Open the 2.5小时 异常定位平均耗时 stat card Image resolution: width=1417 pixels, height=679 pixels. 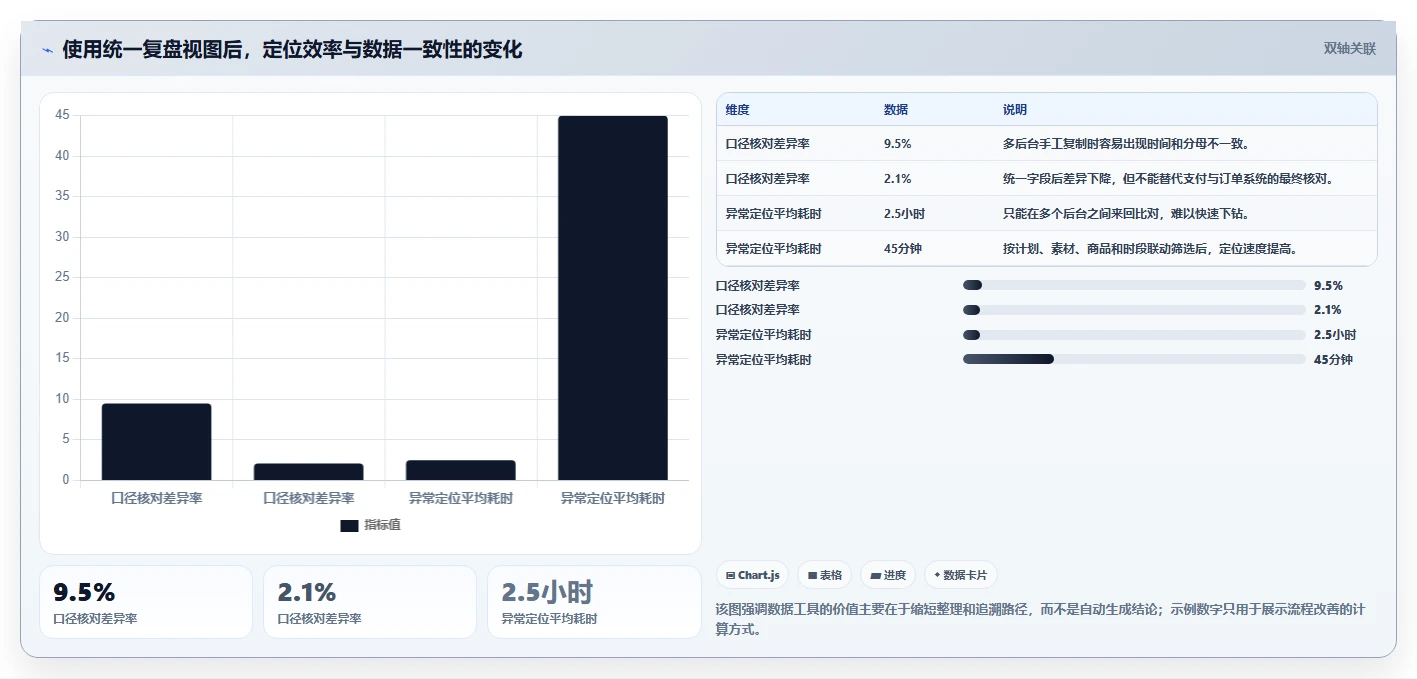[x=594, y=602]
